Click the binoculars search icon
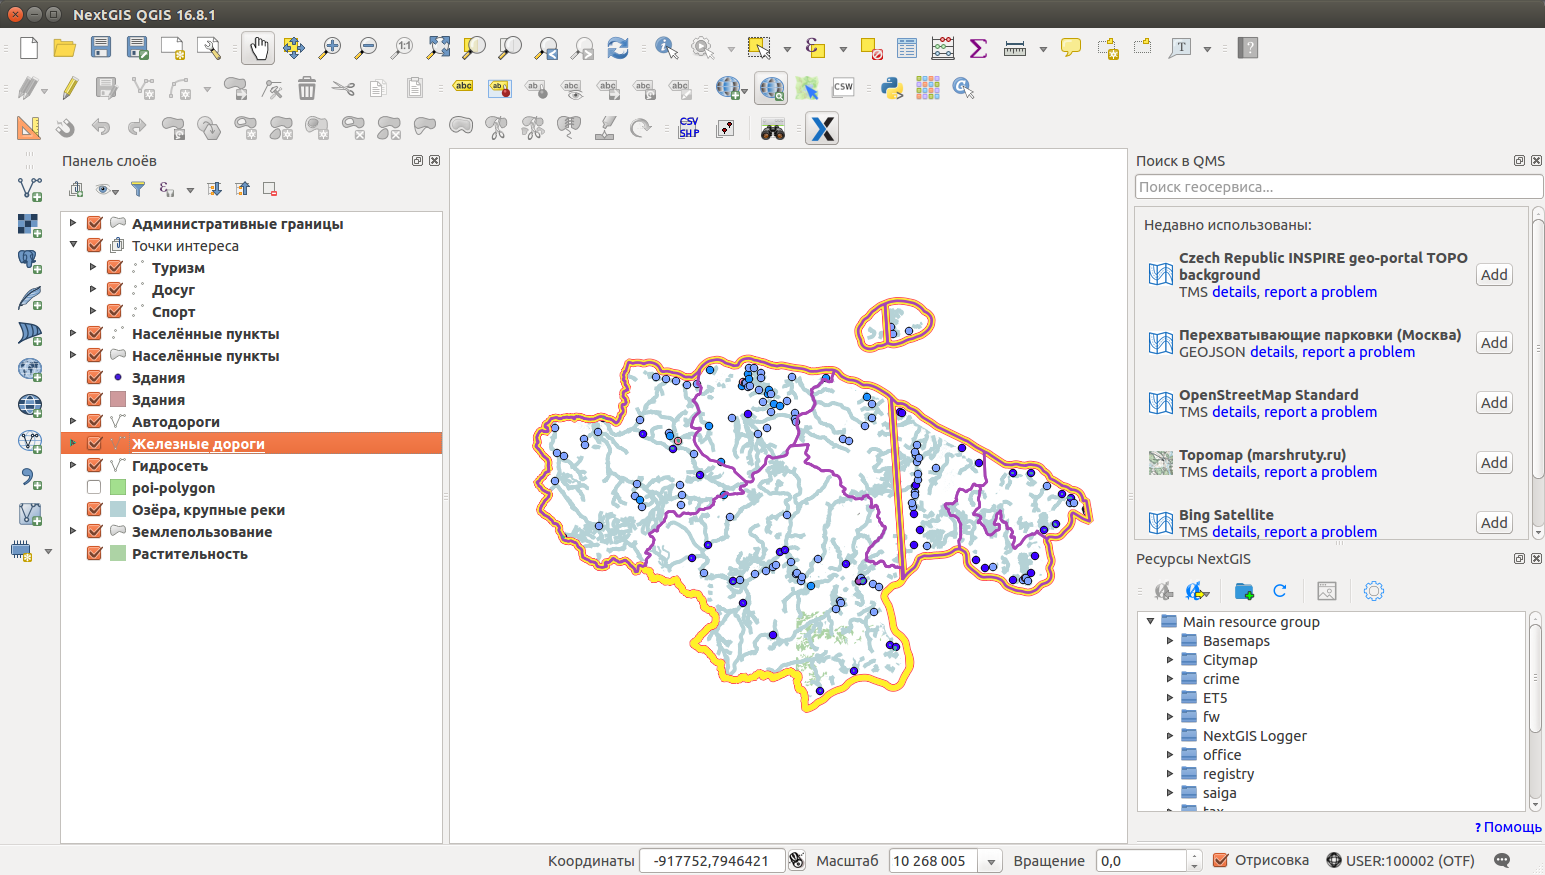This screenshot has height=875, width=1545. coord(772,129)
